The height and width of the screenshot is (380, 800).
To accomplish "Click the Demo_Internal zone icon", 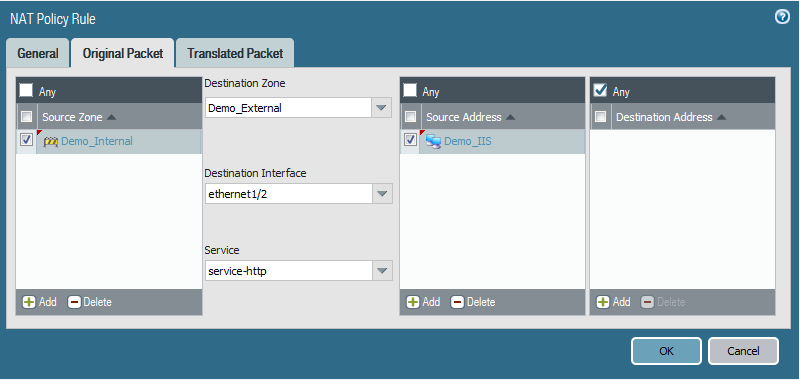I will [x=51, y=141].
